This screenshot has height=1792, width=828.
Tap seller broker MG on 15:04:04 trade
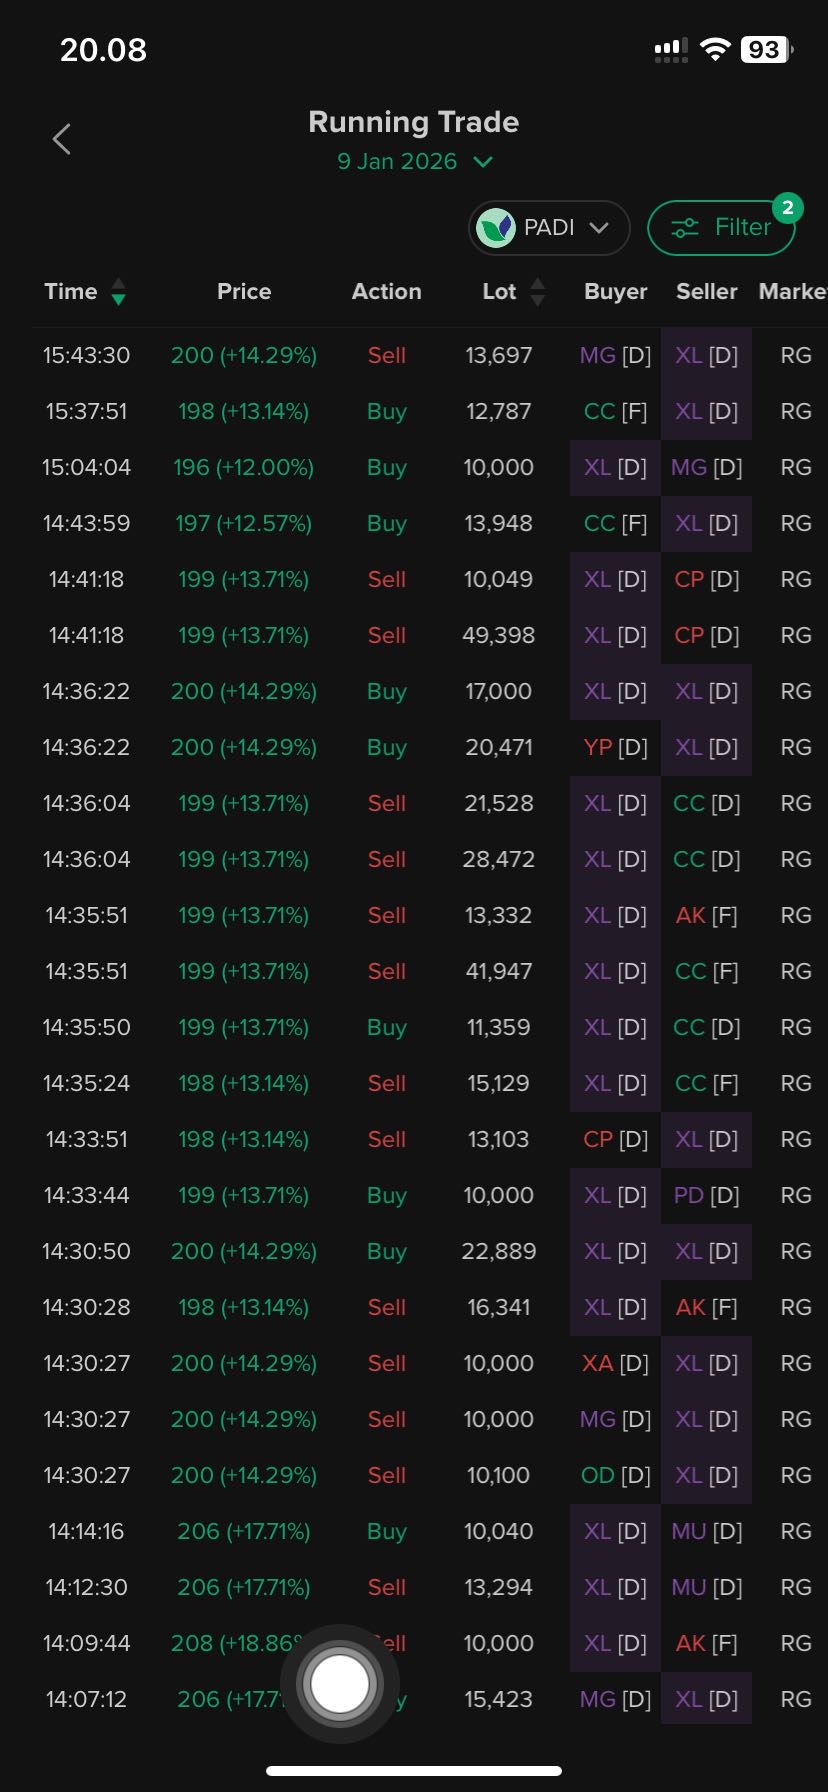click(706, 468)
